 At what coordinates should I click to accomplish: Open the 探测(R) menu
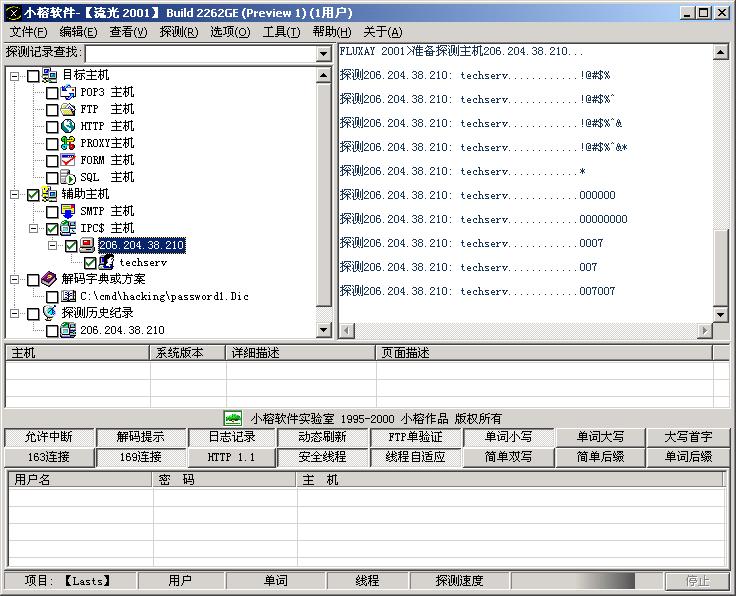click(179, 32)
